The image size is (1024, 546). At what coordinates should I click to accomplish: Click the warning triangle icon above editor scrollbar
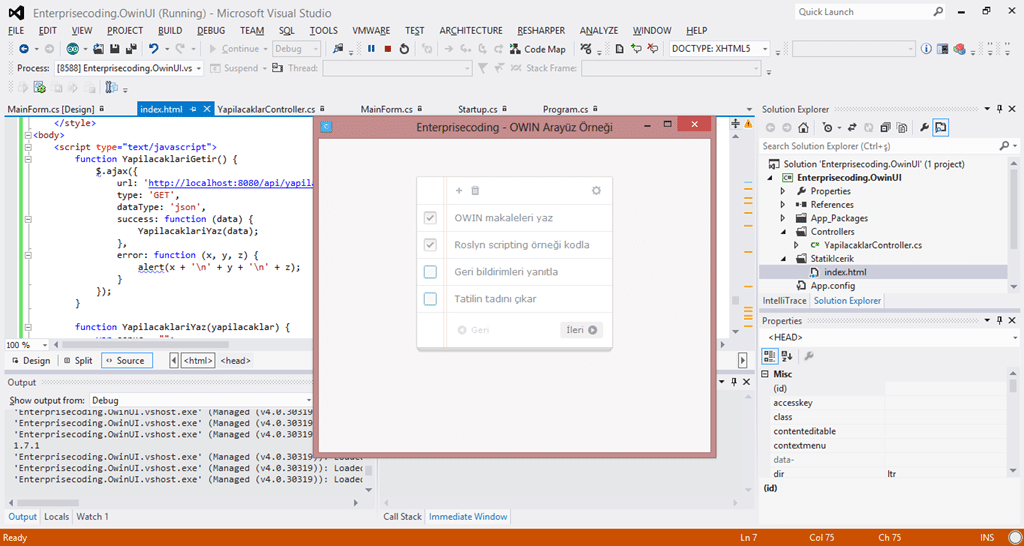coord(748,123)
